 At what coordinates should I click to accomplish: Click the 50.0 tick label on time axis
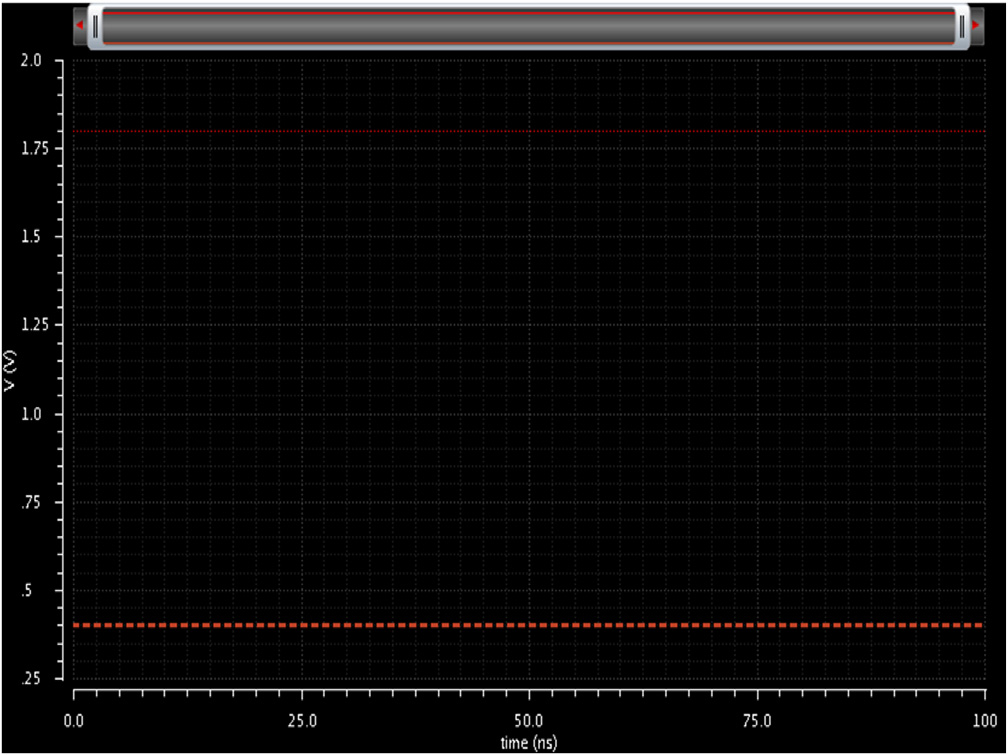(x=529, y=720)
